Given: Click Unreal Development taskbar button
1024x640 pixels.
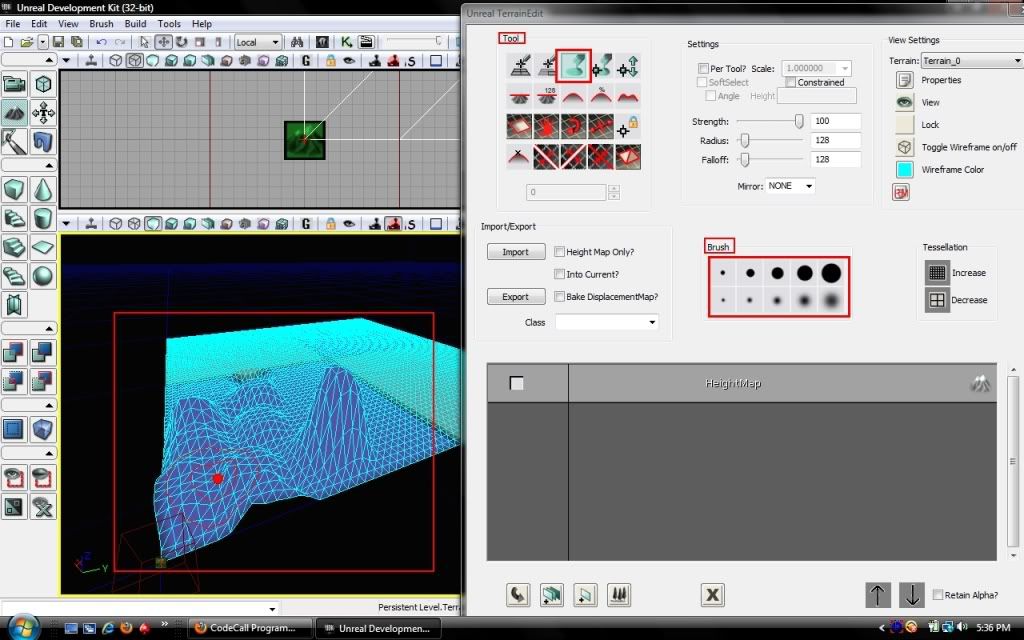Looking at the screenshot, I should pyautogui.click(x=379, y=628).
